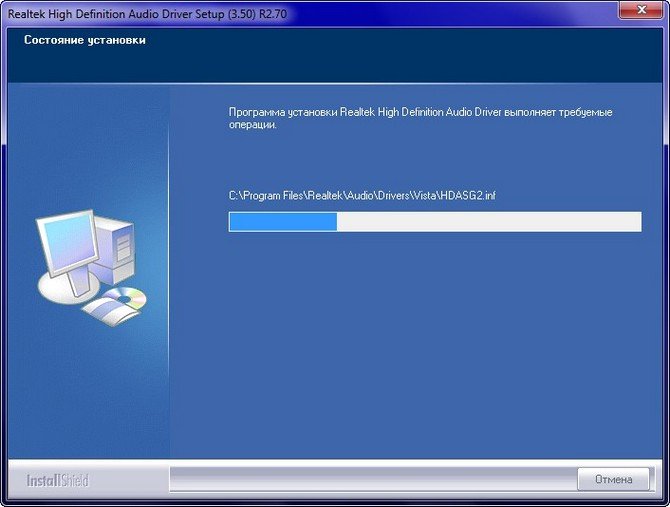The width and height of the screenshot is (670, 507).
Task: Click the left sidebar panel above the illustration
Action: click(x=88, y=145)
